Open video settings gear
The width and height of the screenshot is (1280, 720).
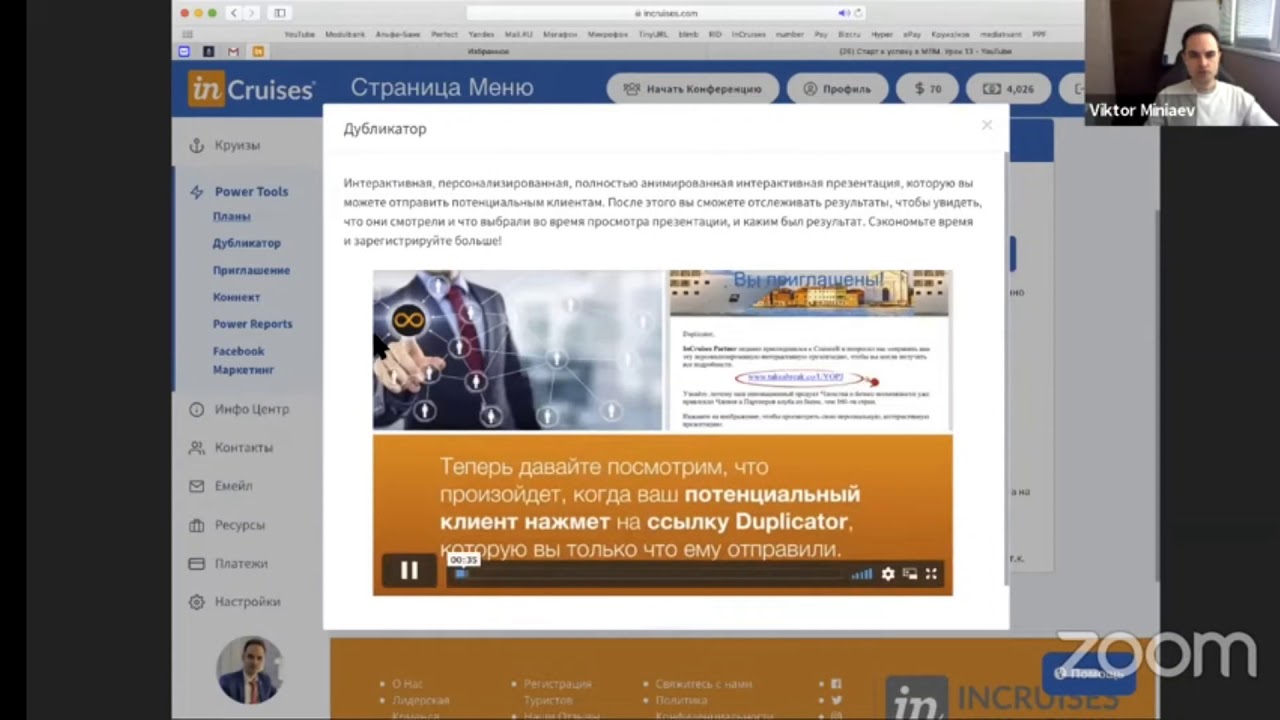pyautogui.click(x=888, y=574)
